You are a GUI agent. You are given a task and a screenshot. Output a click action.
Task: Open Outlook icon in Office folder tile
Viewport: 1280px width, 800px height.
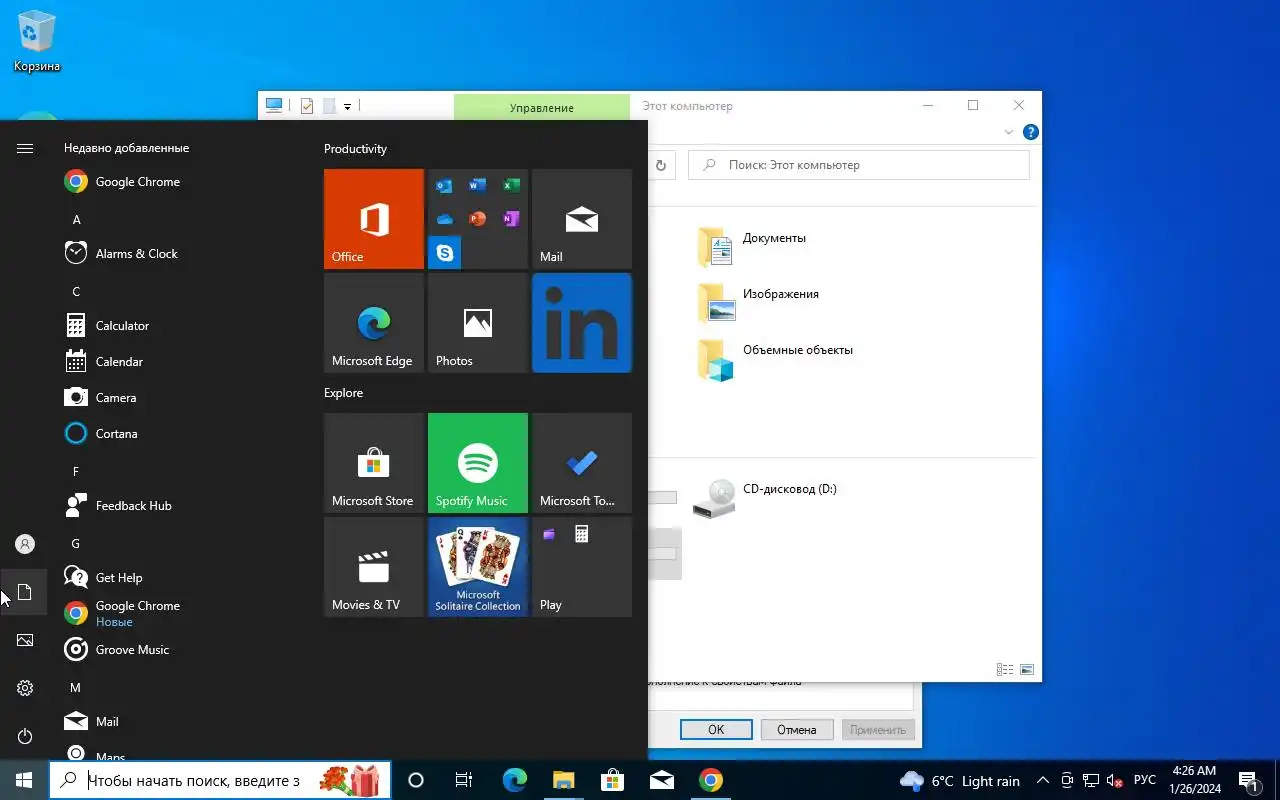click(445, 185)
